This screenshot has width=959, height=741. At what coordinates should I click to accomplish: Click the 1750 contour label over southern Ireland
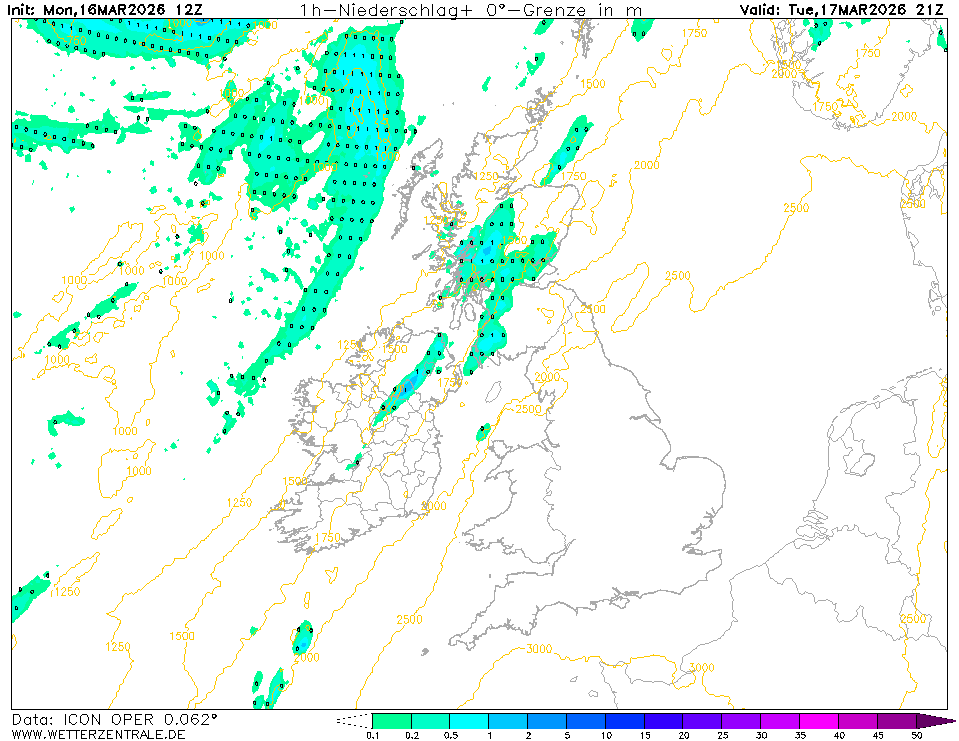[x=329, y=538]
